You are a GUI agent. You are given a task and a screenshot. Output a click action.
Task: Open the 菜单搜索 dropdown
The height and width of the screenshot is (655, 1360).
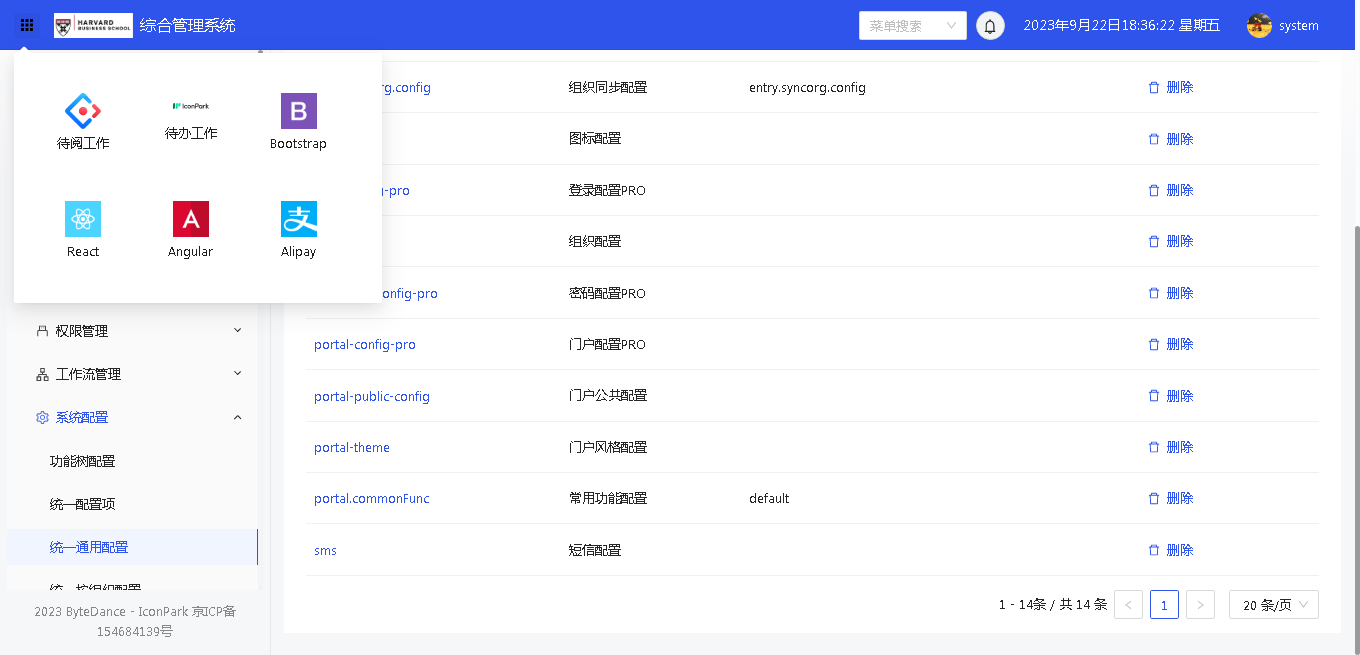point(912,26)
